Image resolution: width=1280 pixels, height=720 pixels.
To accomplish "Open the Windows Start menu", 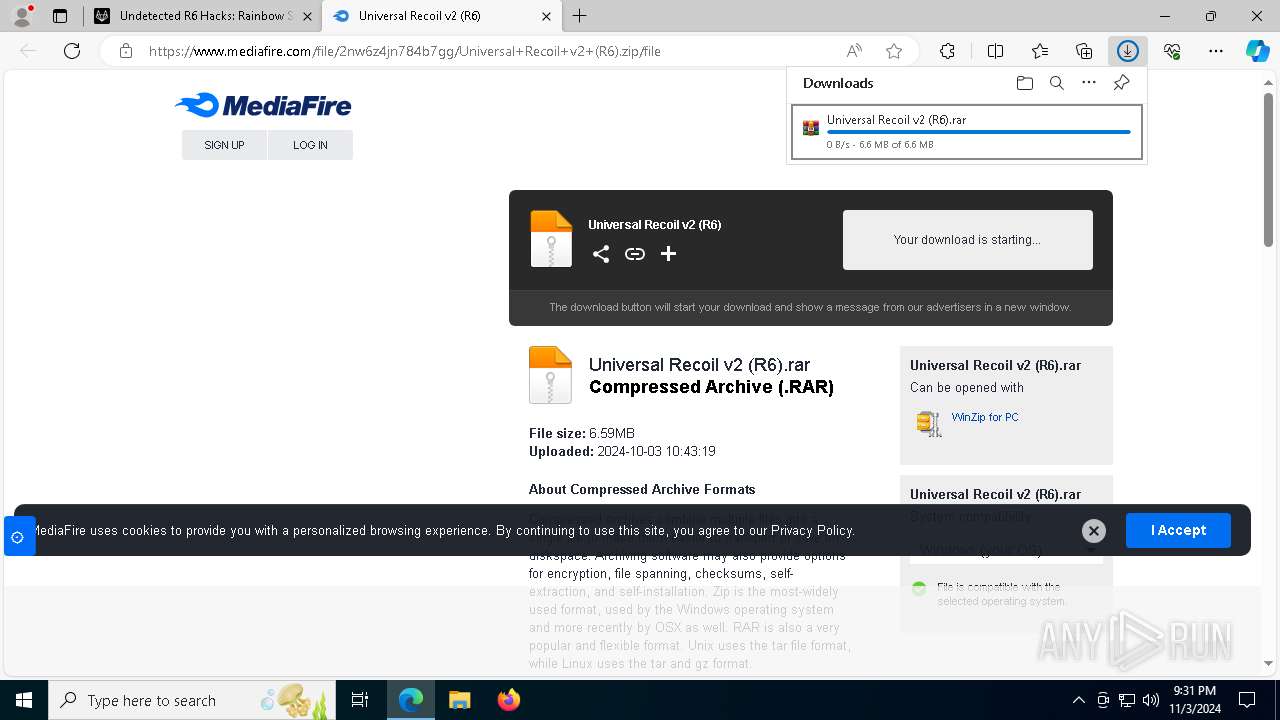I will pyautogui.click(x=24, y=700).
